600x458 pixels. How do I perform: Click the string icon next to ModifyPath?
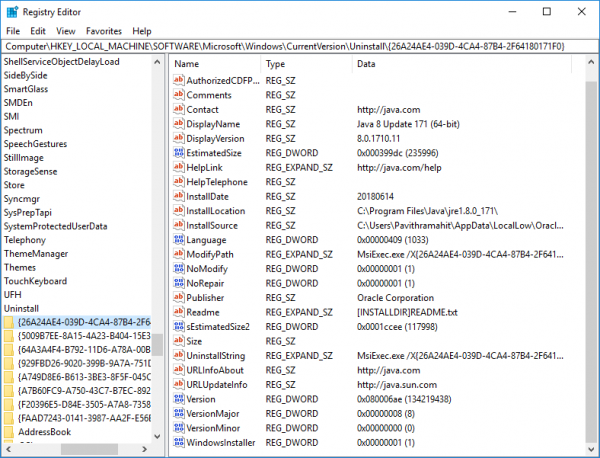click(179, 254)
